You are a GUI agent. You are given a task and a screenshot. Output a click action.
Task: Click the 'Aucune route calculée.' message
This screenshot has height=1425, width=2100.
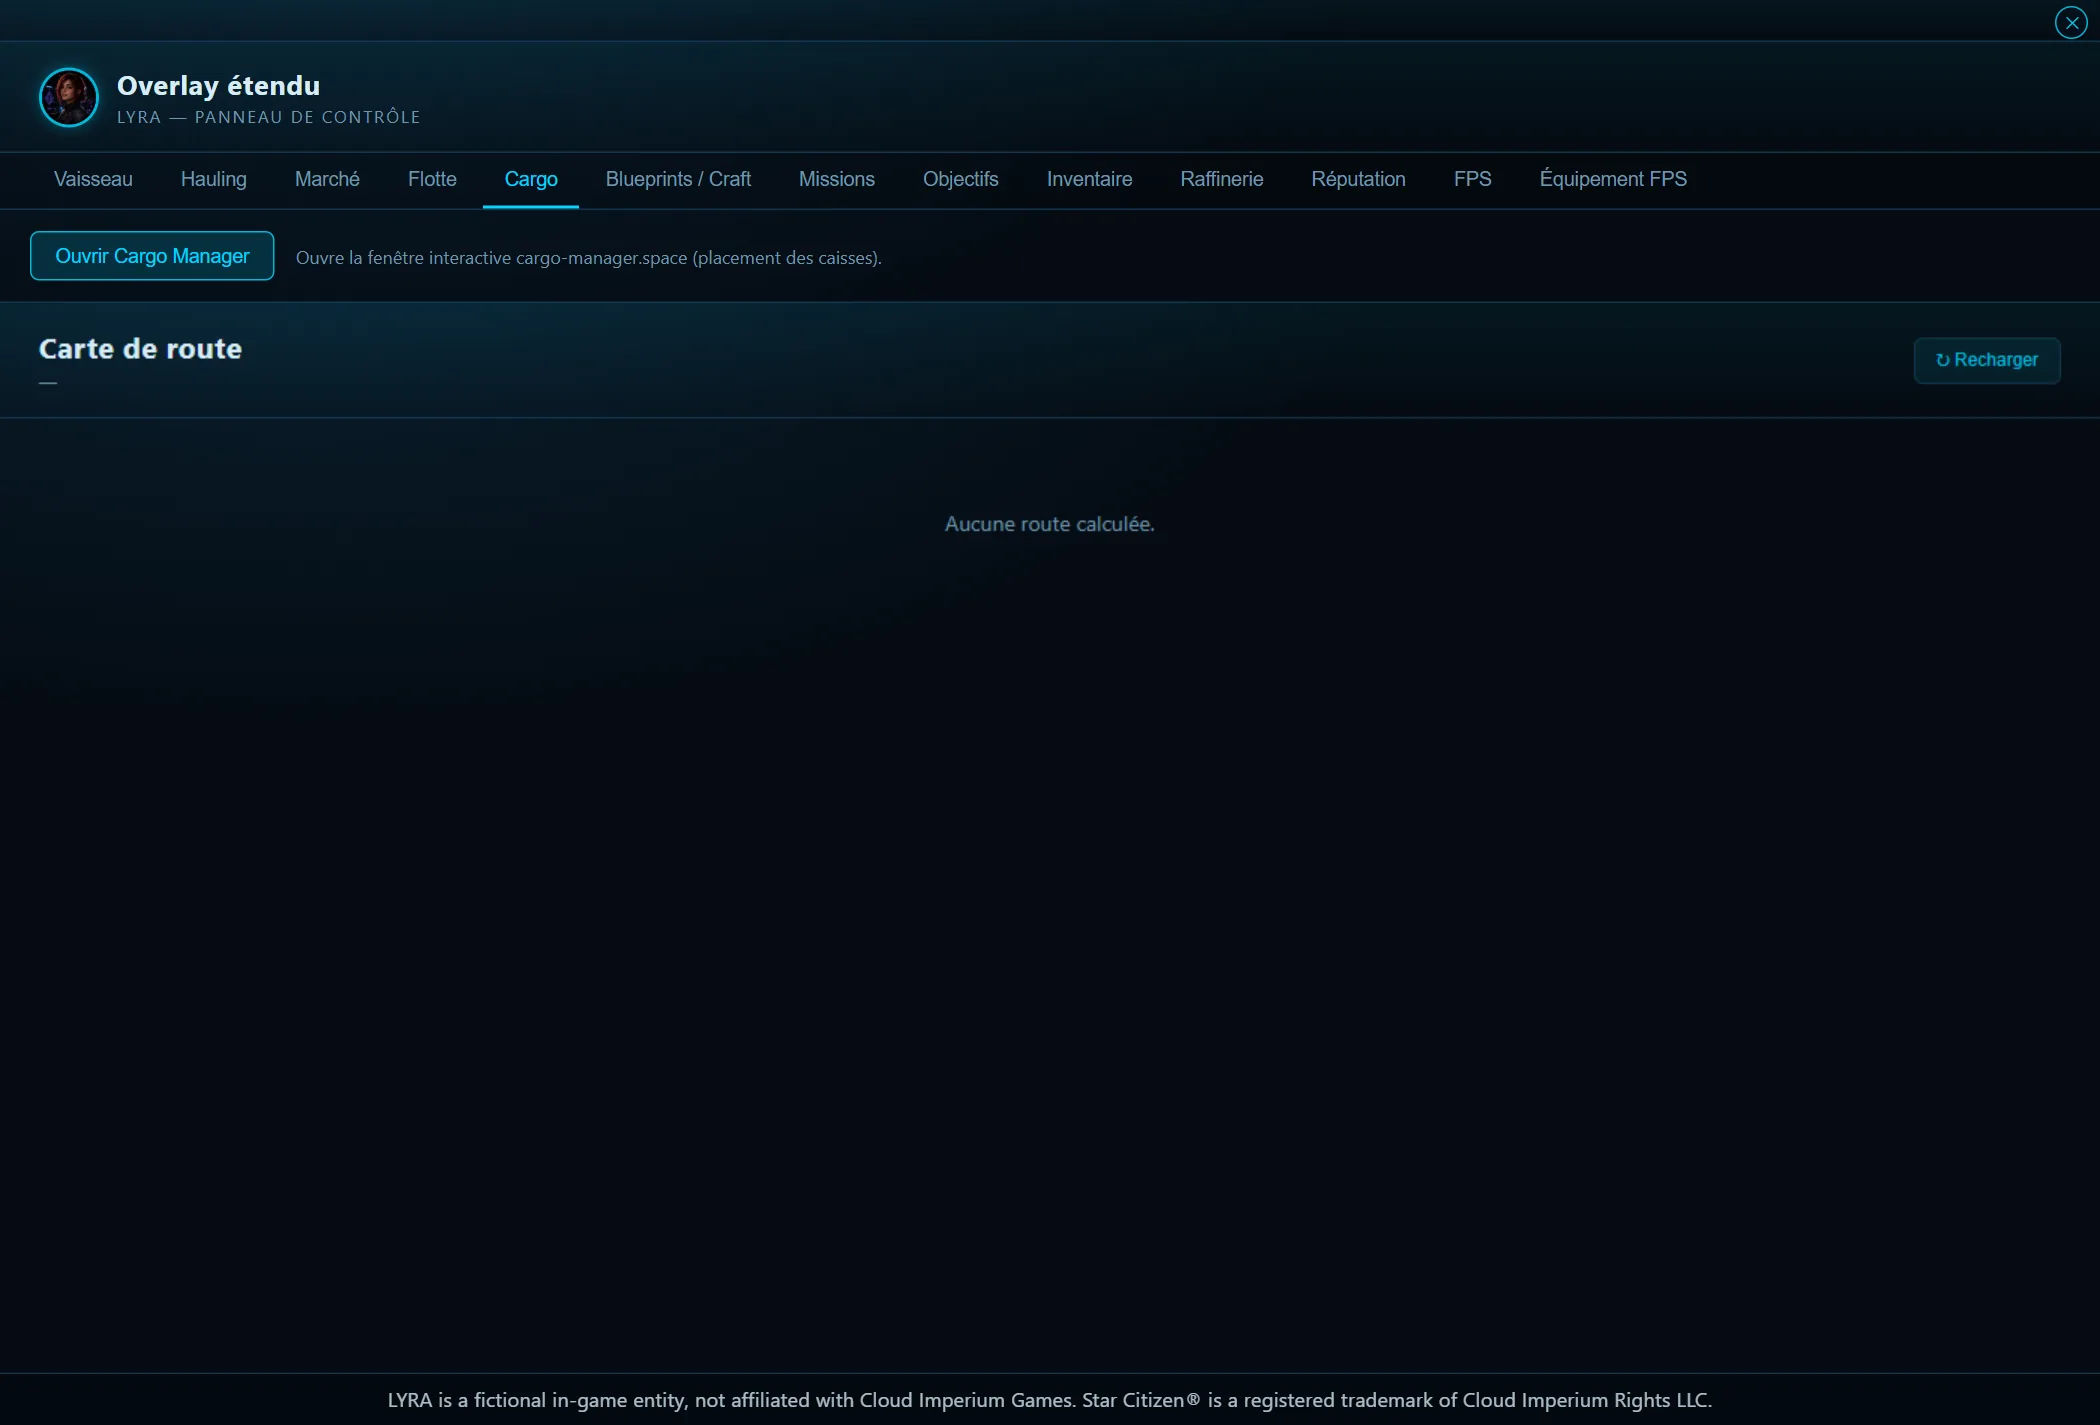click(1050, 524)
